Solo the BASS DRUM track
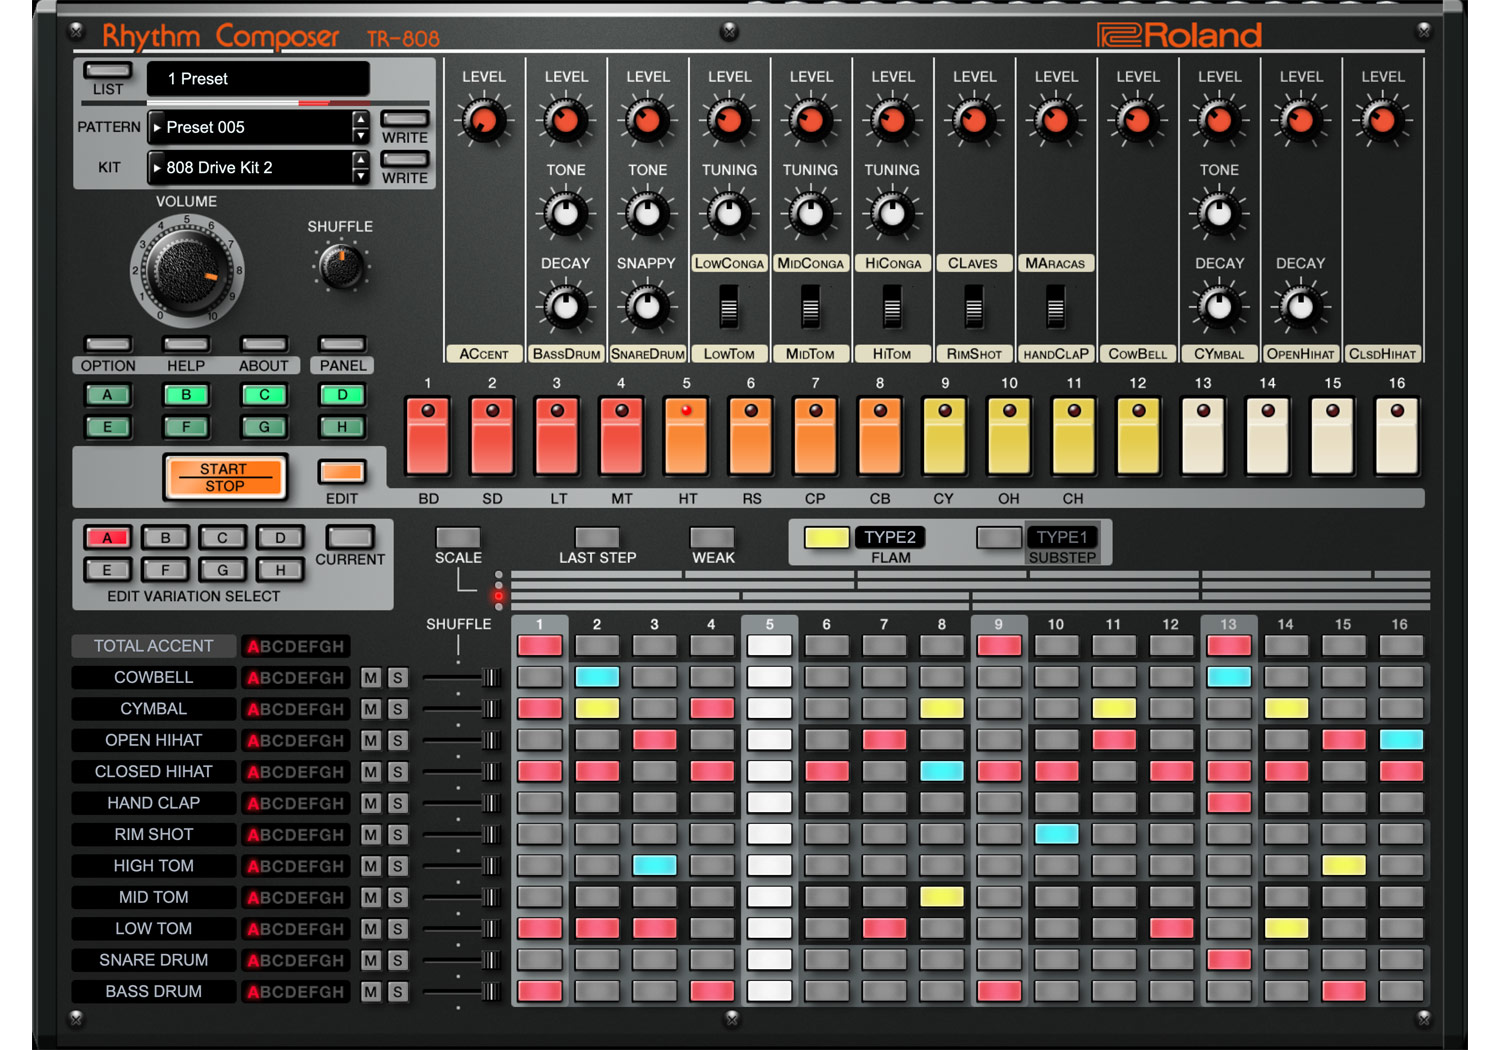Image resolution: width=1500 pixels, height=1050 pixels. pos(397,992)
